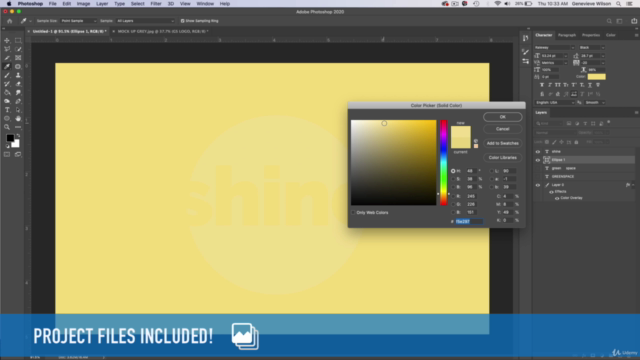Screen dimensions: 640x360
Task: Open the Sample All Layers dropdown
Action: [145, 21]
